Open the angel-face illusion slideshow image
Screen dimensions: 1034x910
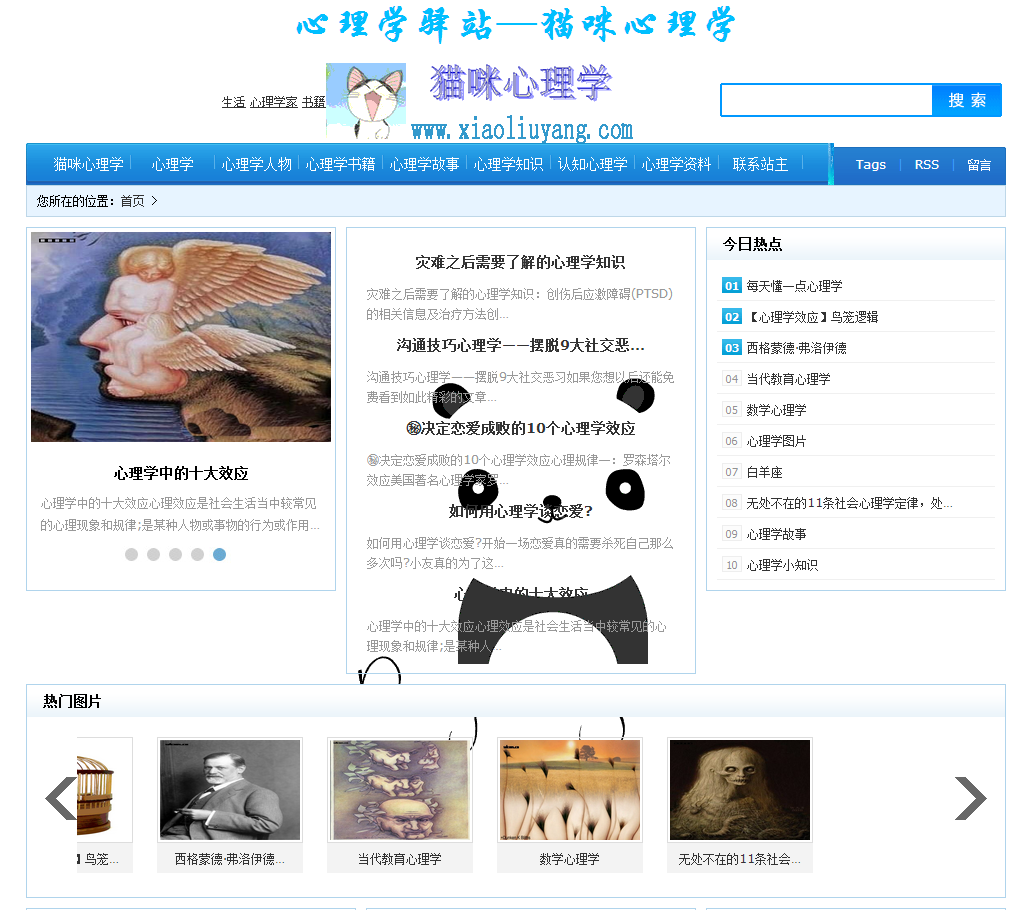tap(181, 336)
